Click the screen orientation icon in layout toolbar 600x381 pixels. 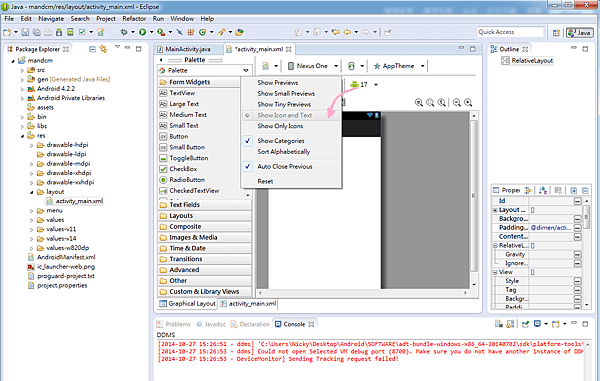(x=351, y=66)
